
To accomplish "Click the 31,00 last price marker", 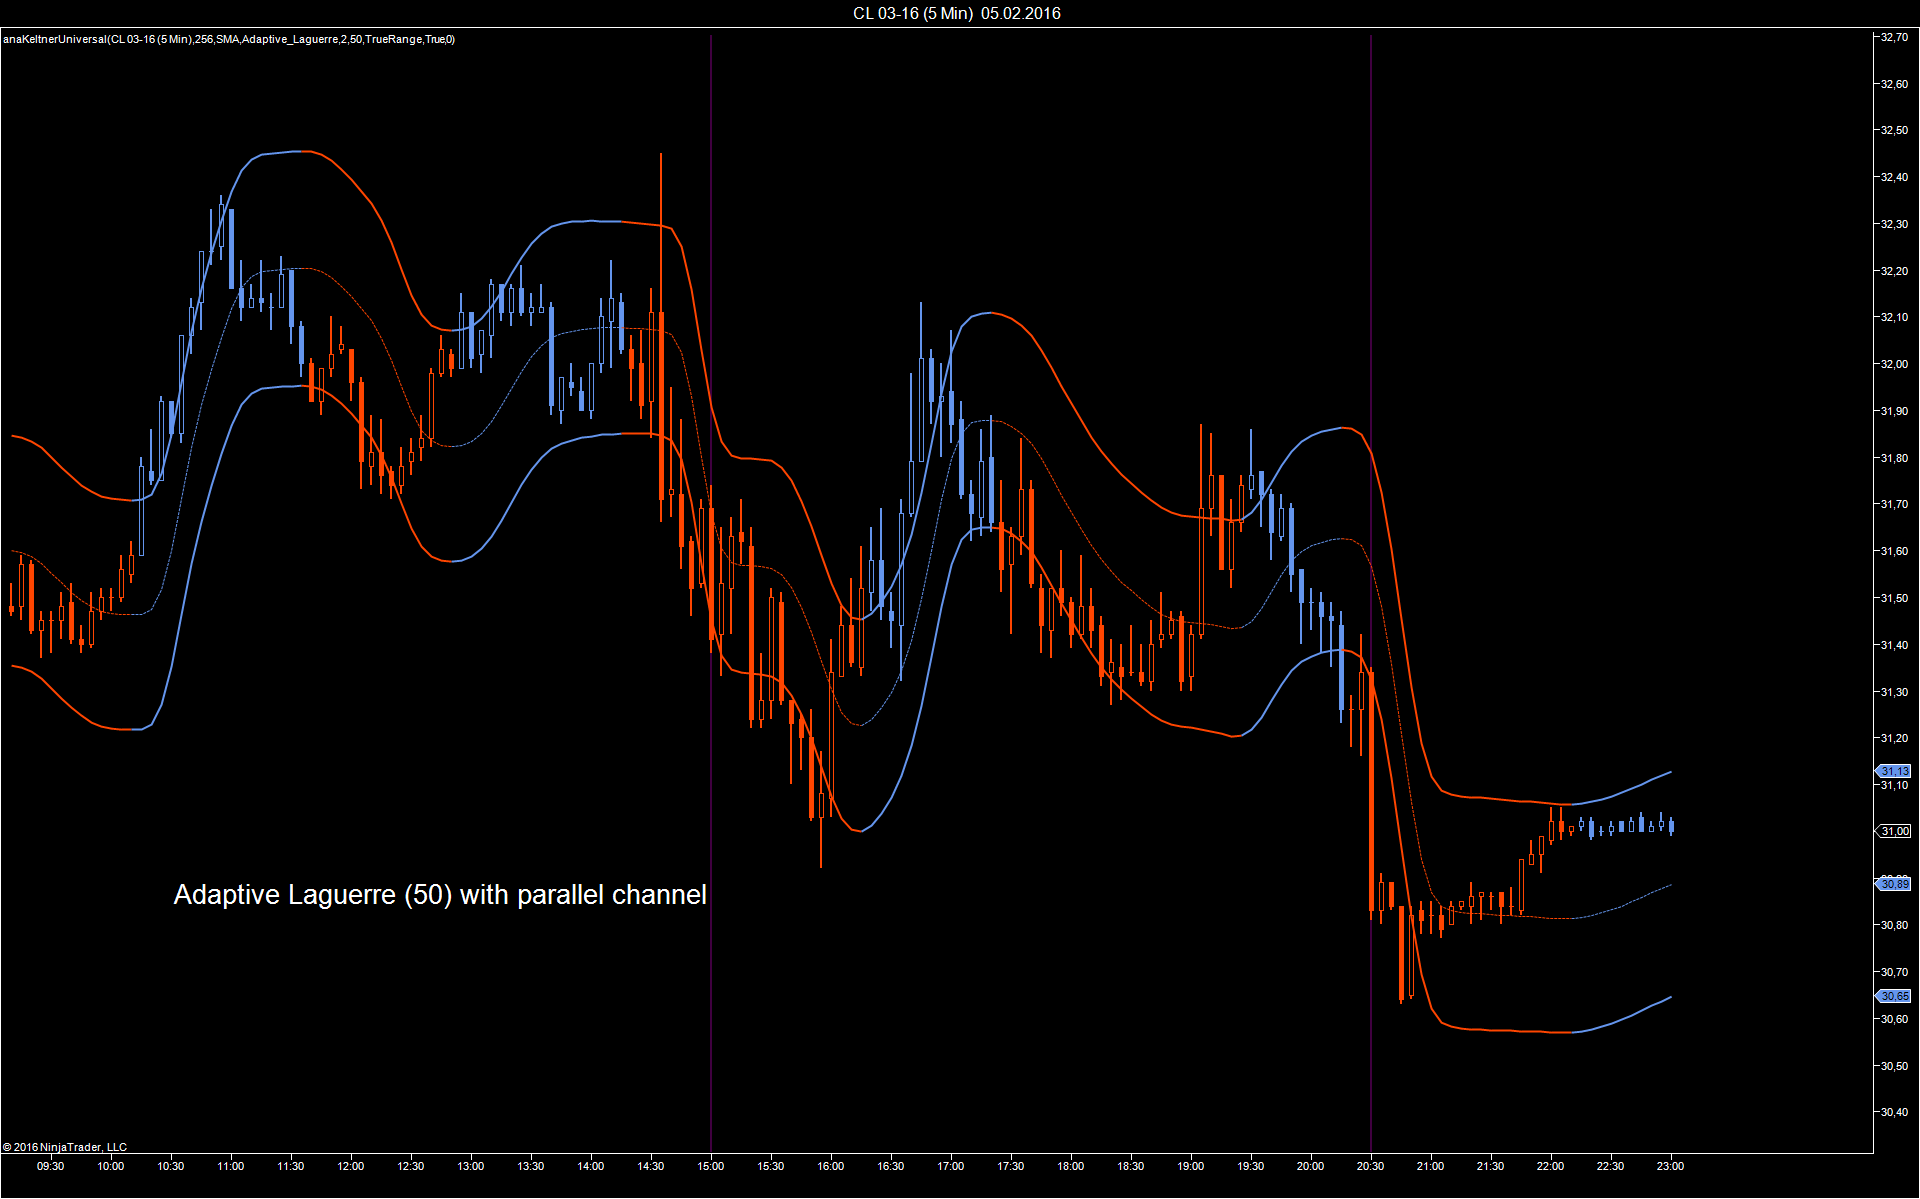I will [1893, 831].
